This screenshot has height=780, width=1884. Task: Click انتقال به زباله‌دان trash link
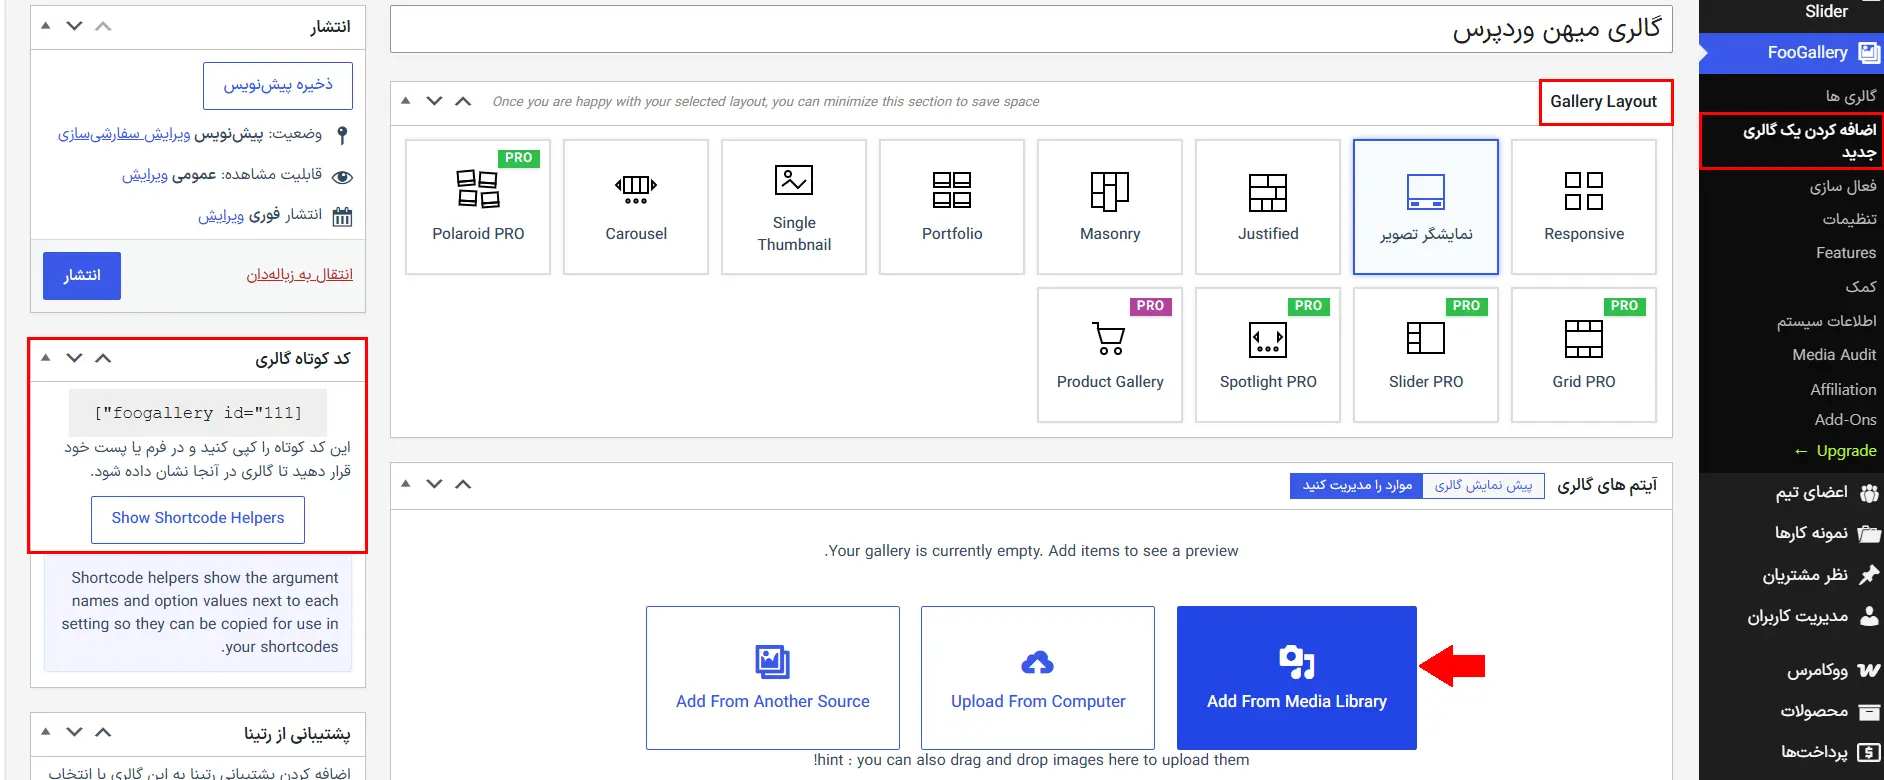tap(300, 275)
